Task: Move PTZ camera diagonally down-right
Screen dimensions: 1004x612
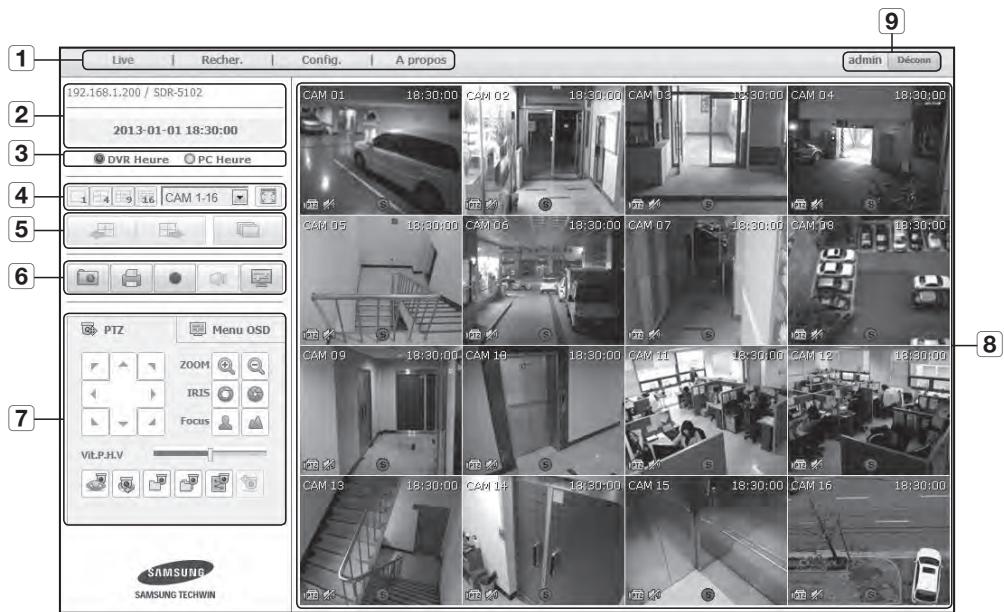Action: (151, 423)
